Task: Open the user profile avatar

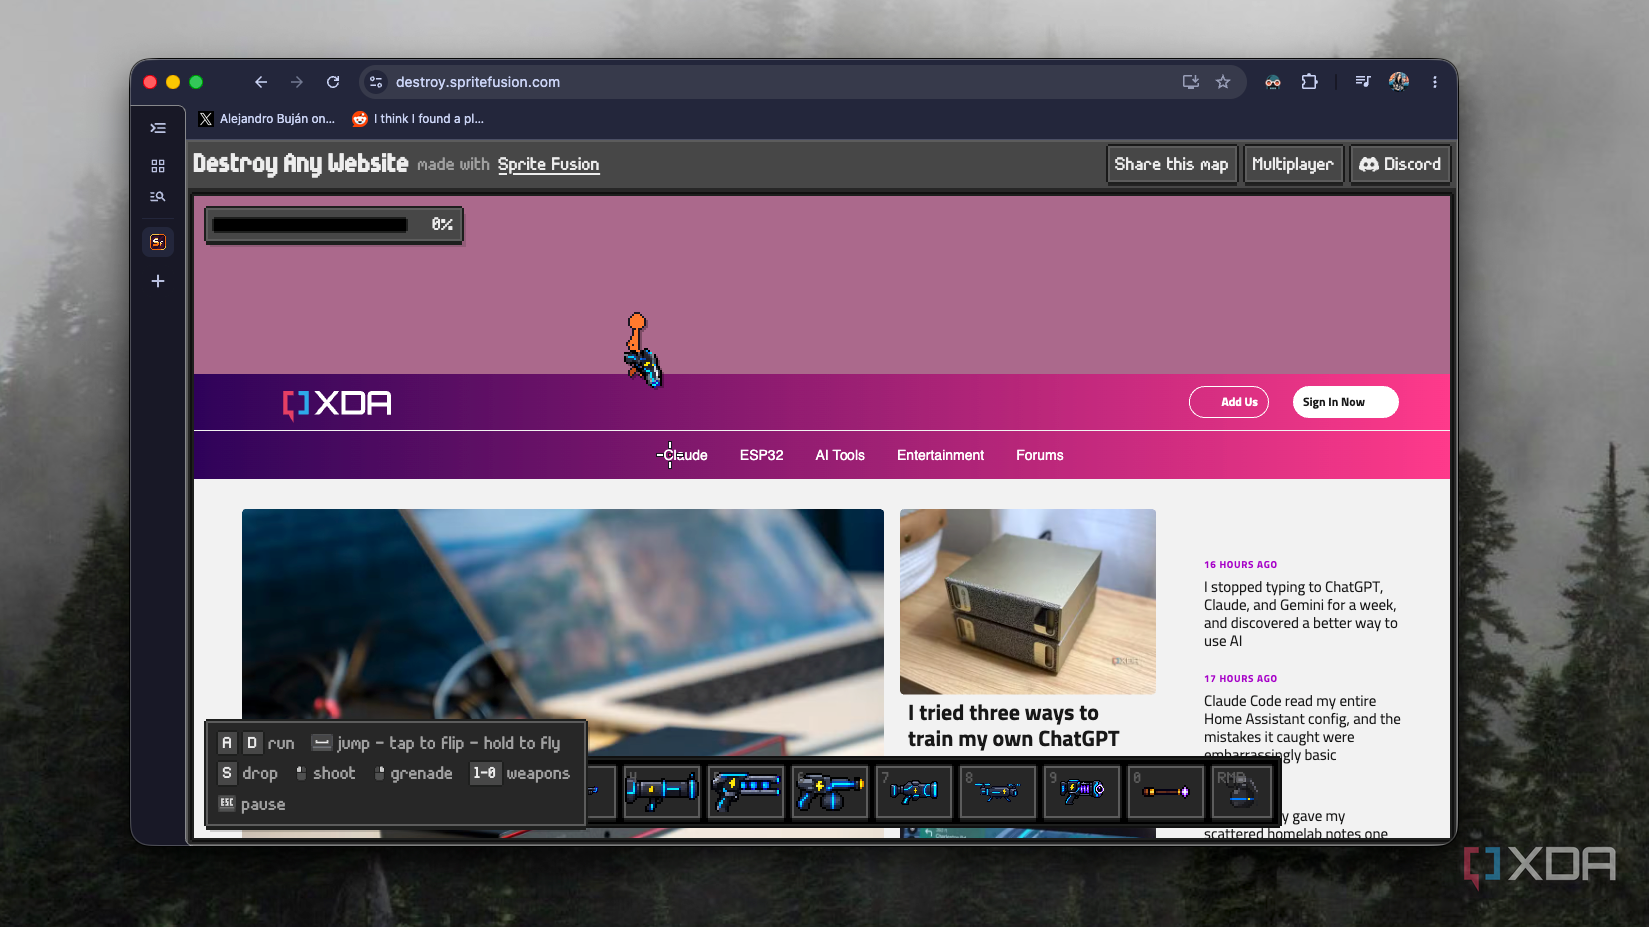Action: coord(1398,82)
